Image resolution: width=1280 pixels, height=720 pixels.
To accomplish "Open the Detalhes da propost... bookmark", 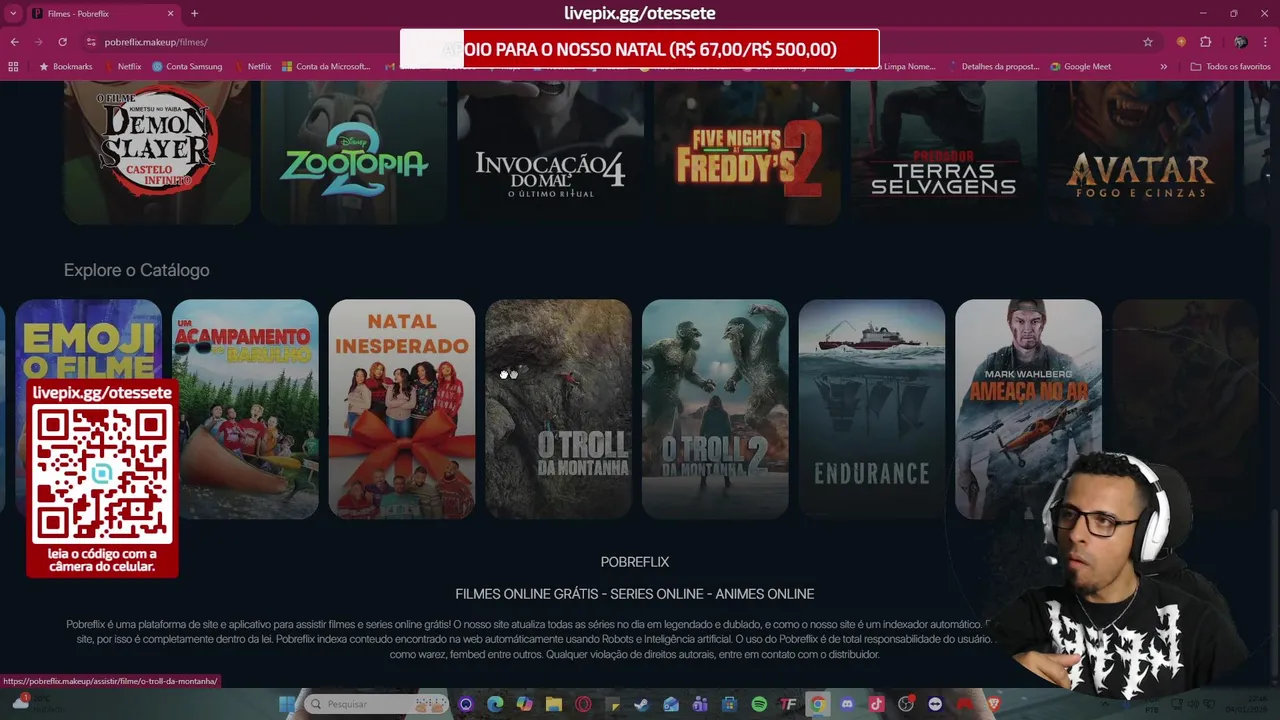I will pyautogui.click(x=994, y=67).
